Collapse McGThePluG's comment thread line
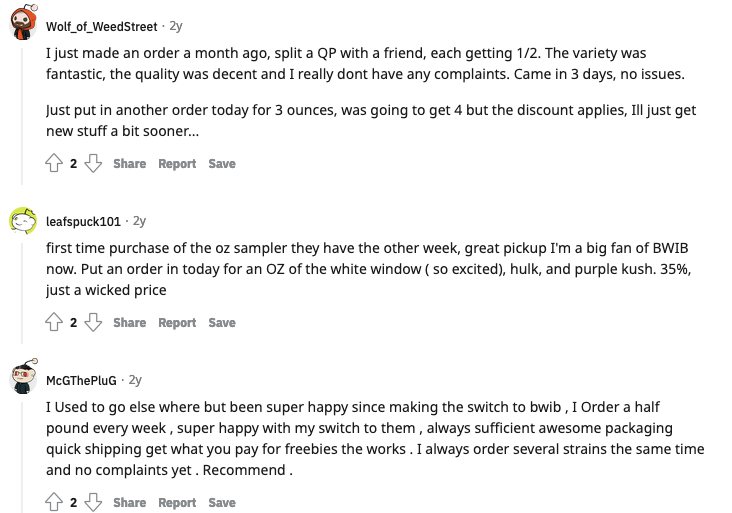The height and width of the screenshot is (513, 732). [22, 457]
